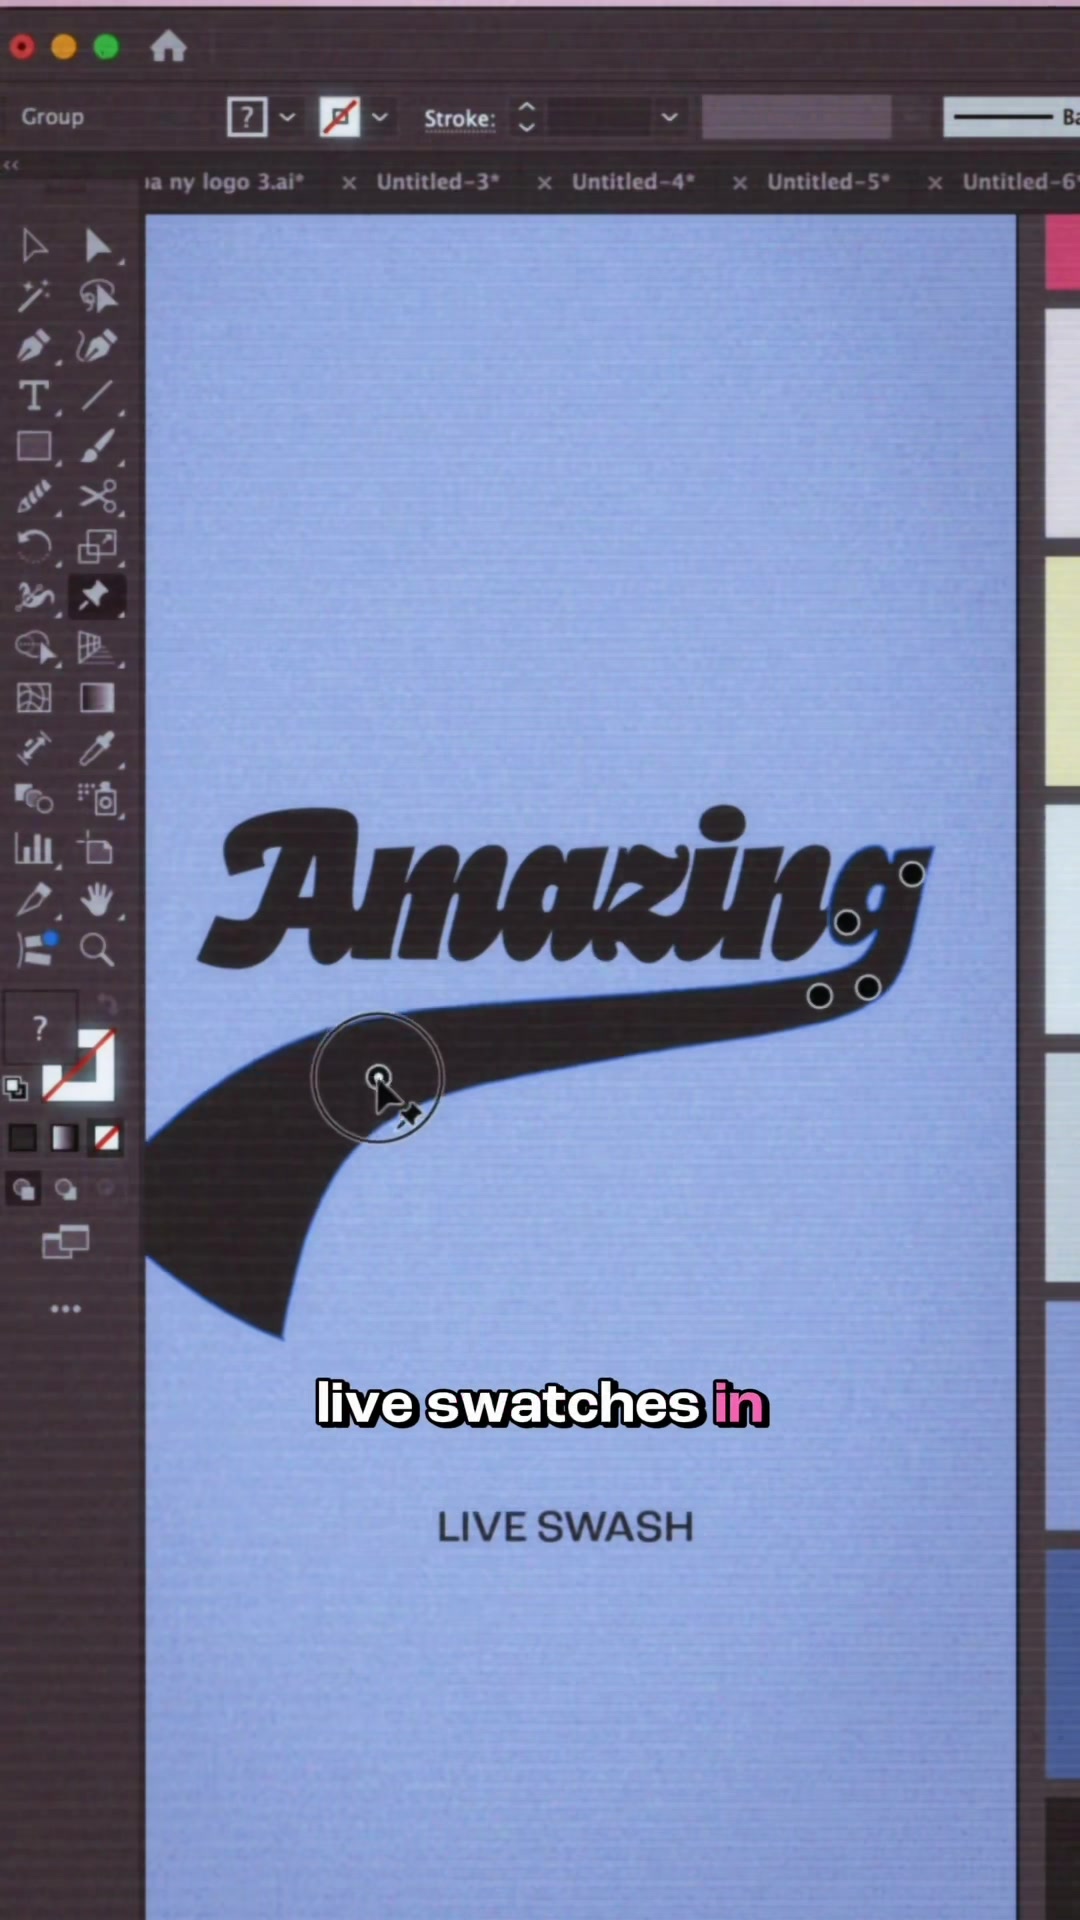1080x1920 pixels.
Task: Select the Artboard tool
Action: click(x=97, y=849)
